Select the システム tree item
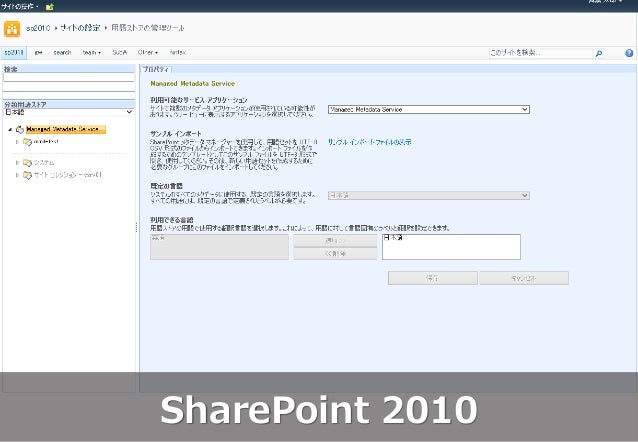The height and width of the screenshot is (442, 638). (x=44, y=162)
